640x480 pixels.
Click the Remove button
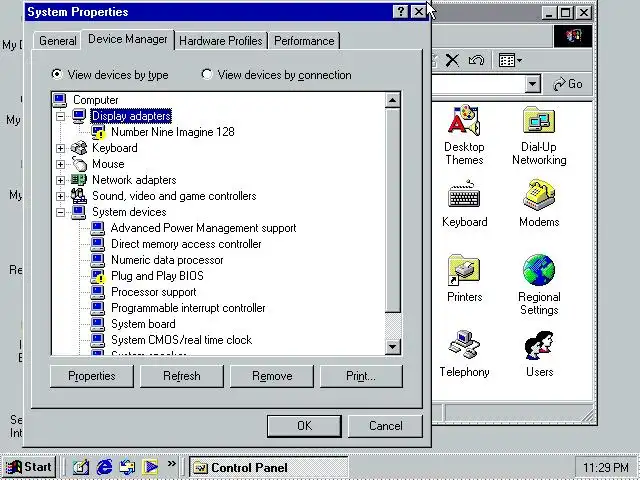pos(272,376)
